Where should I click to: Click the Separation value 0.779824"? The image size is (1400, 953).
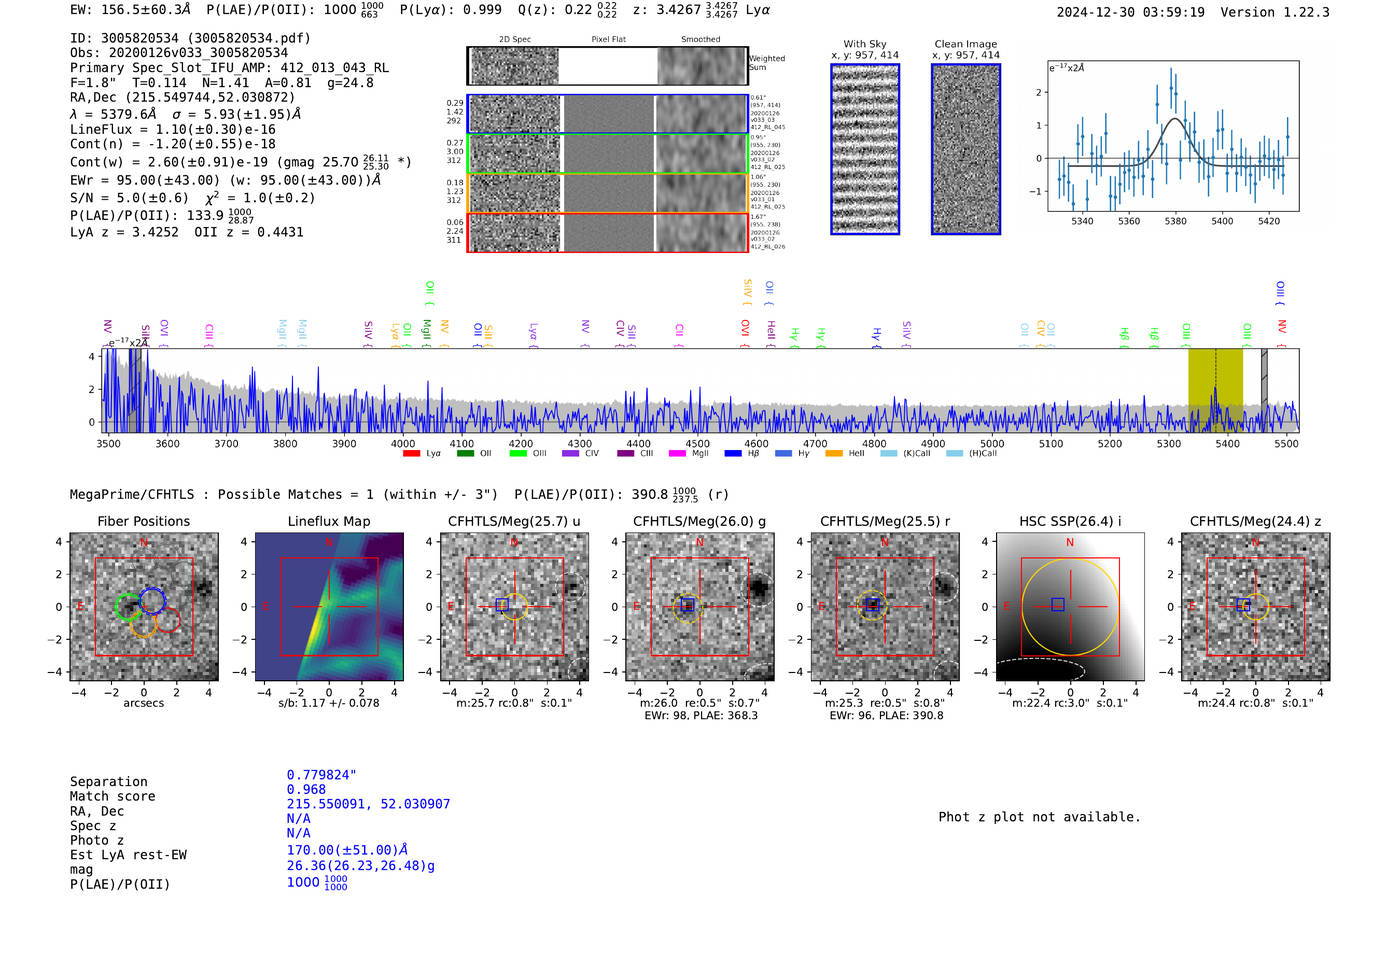tap(322, 775)
